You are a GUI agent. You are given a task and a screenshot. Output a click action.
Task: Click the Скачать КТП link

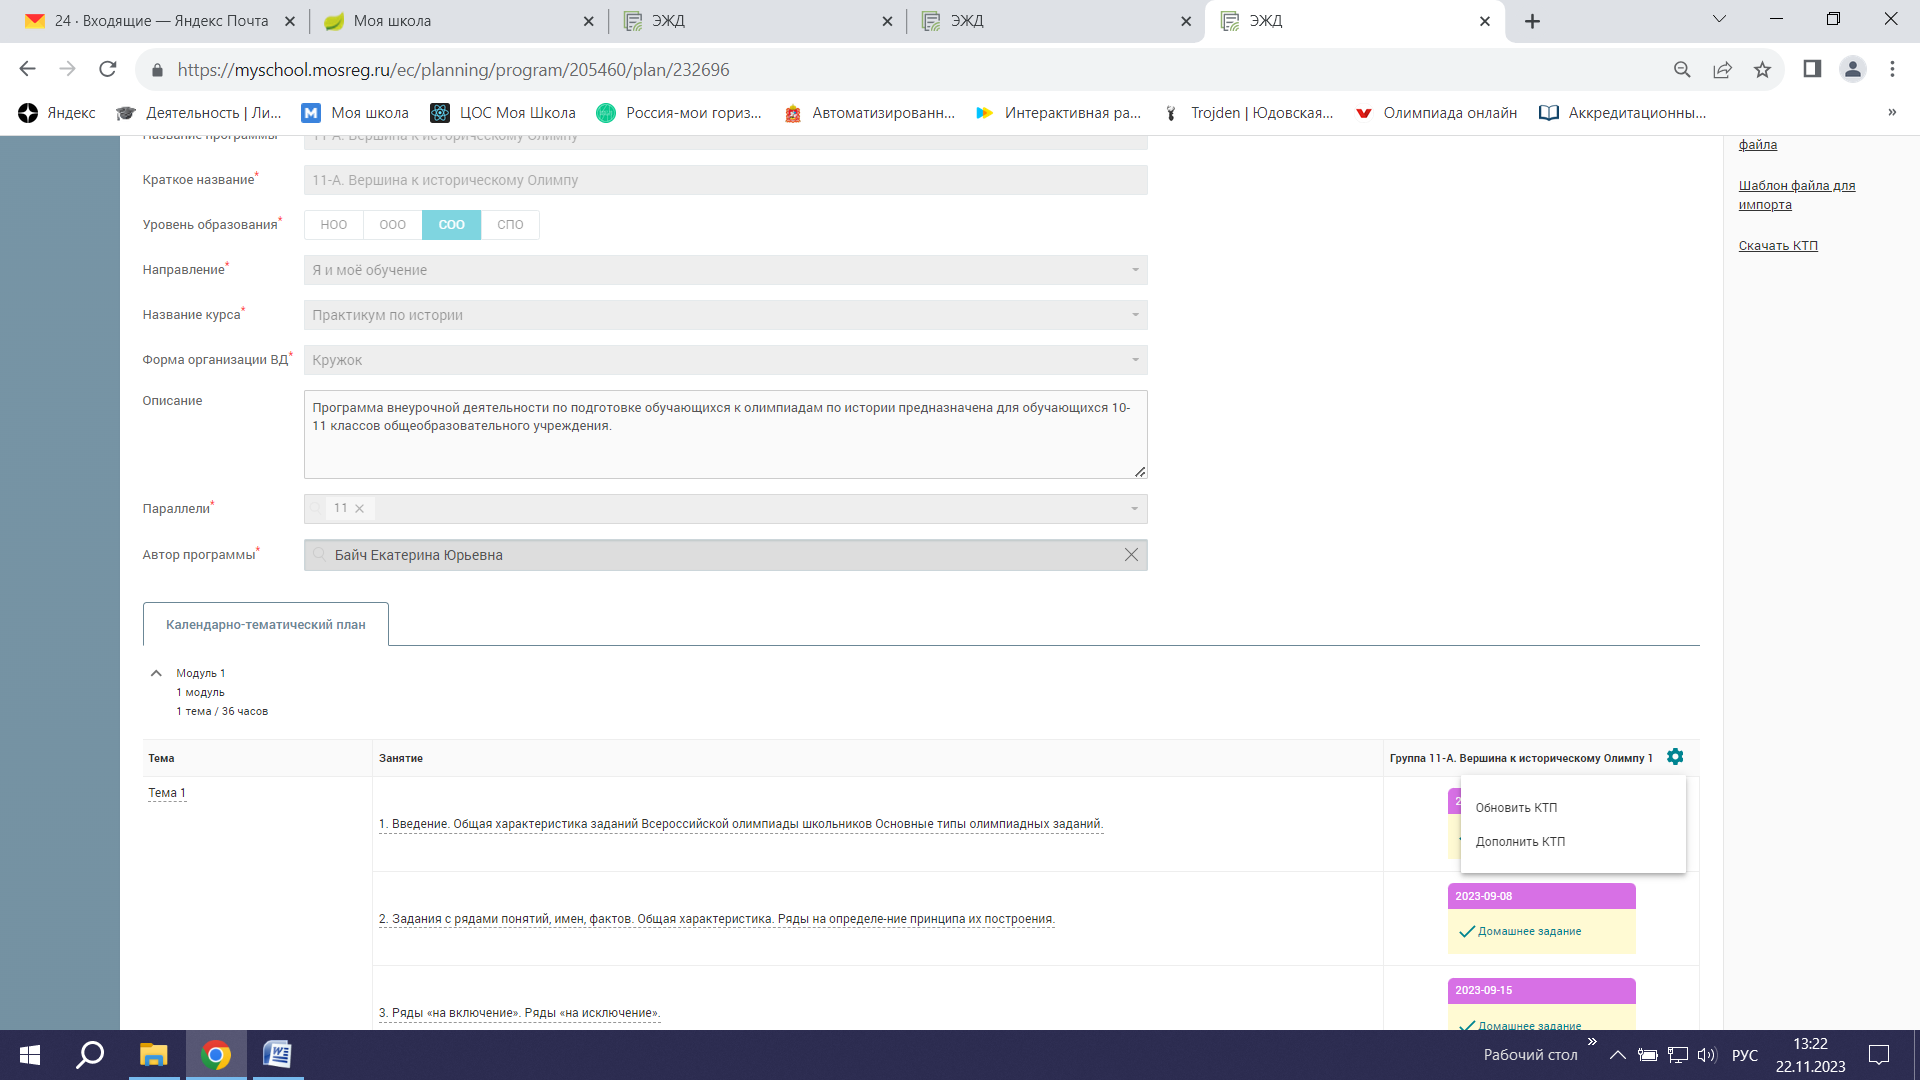point(1778,246)
